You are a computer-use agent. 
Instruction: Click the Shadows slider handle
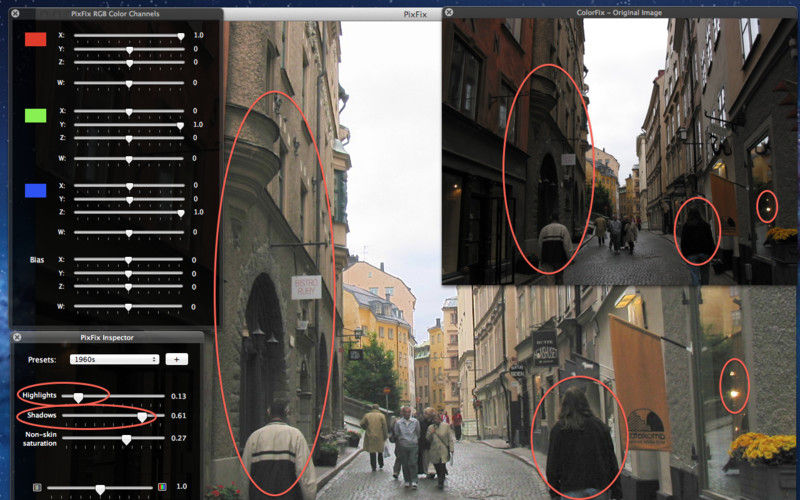[142, 417]
